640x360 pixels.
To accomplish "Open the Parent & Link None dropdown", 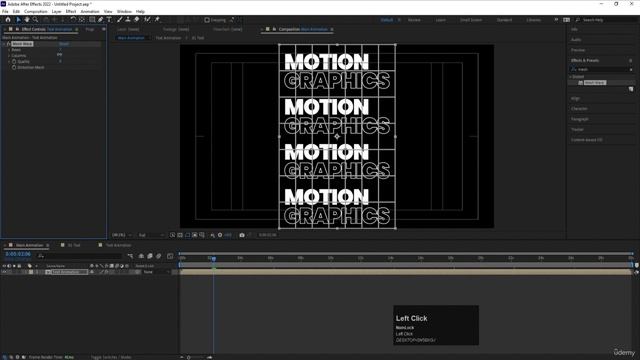I will [x=156, y=272].
